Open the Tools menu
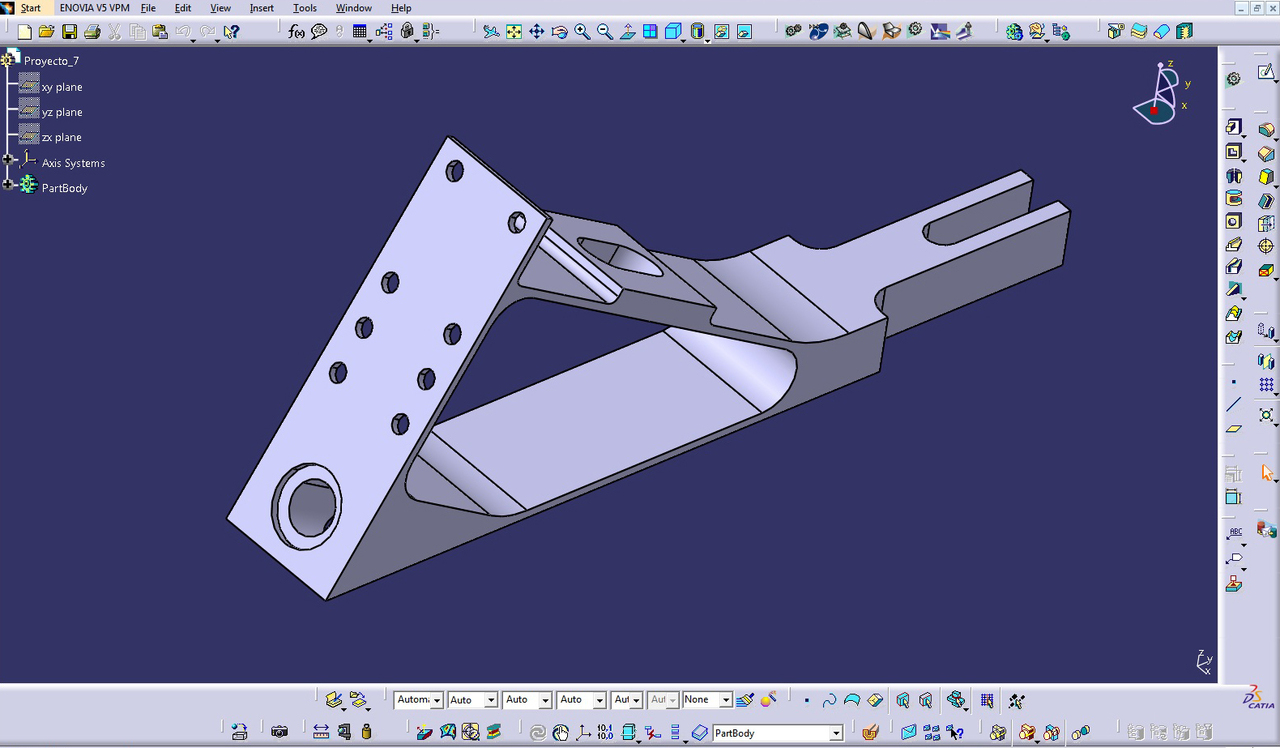 coord(305,8)
